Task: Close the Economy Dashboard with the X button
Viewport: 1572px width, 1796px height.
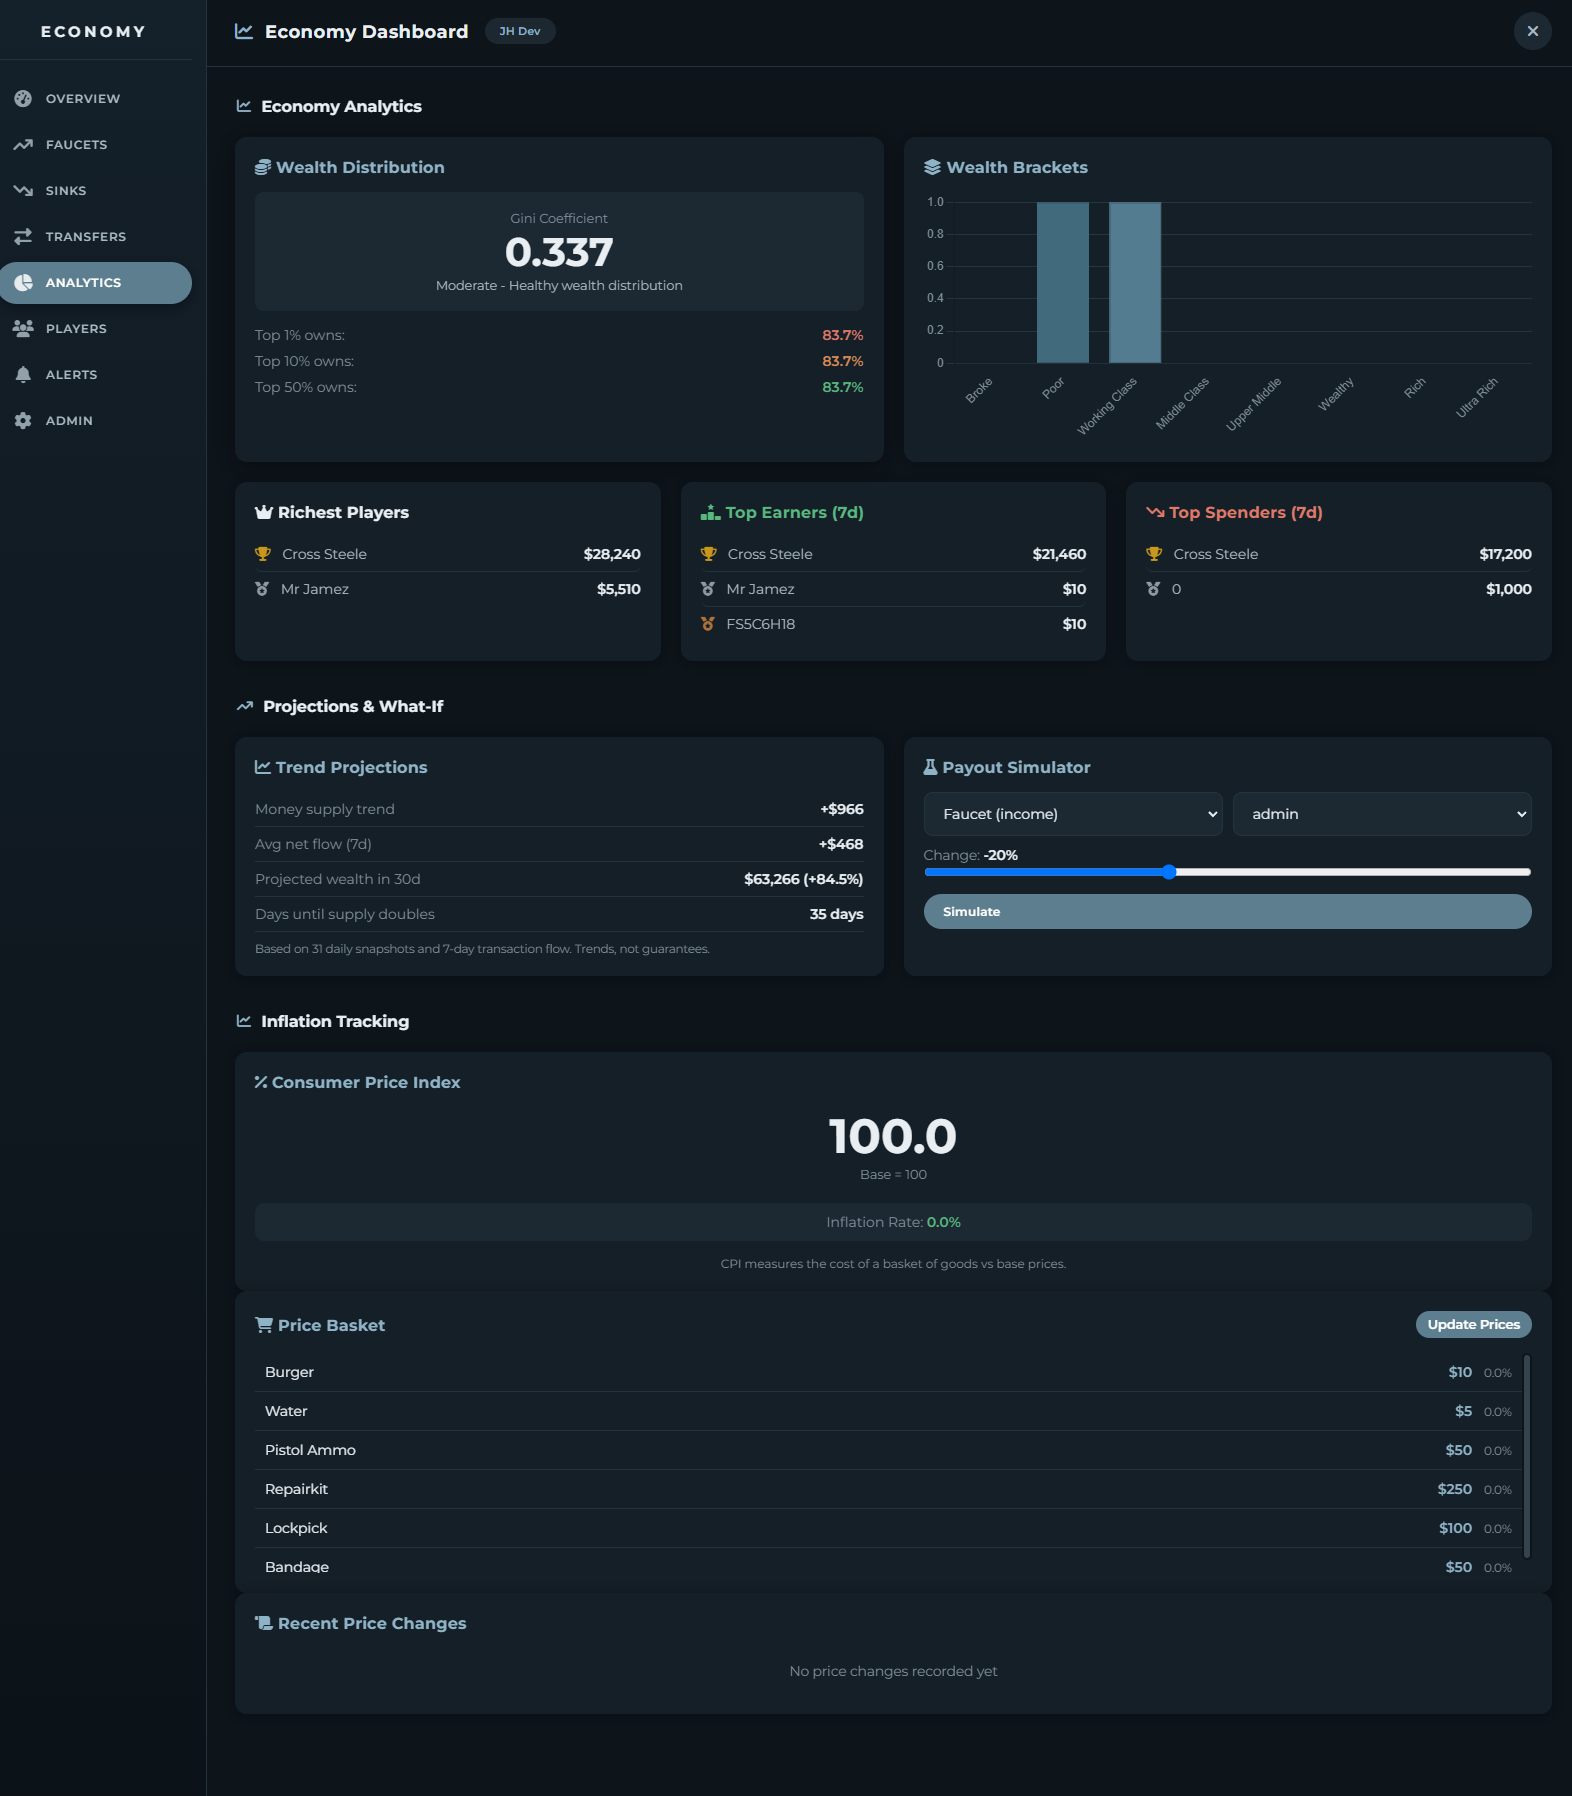Action: [x=1532, y=31]
